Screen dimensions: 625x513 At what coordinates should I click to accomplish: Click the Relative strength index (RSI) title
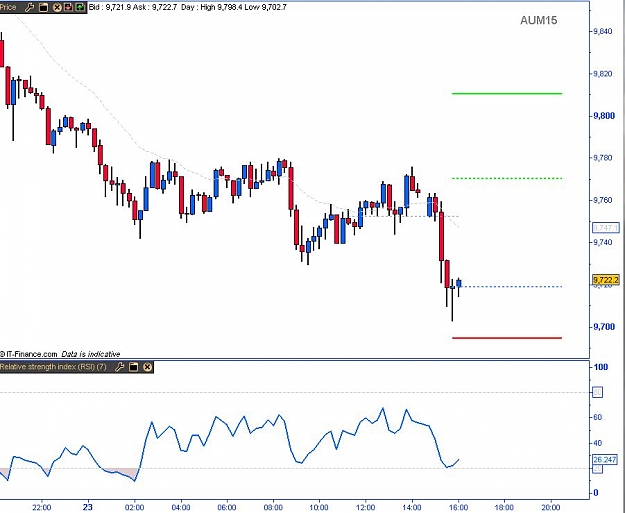[x=53, y=367]
